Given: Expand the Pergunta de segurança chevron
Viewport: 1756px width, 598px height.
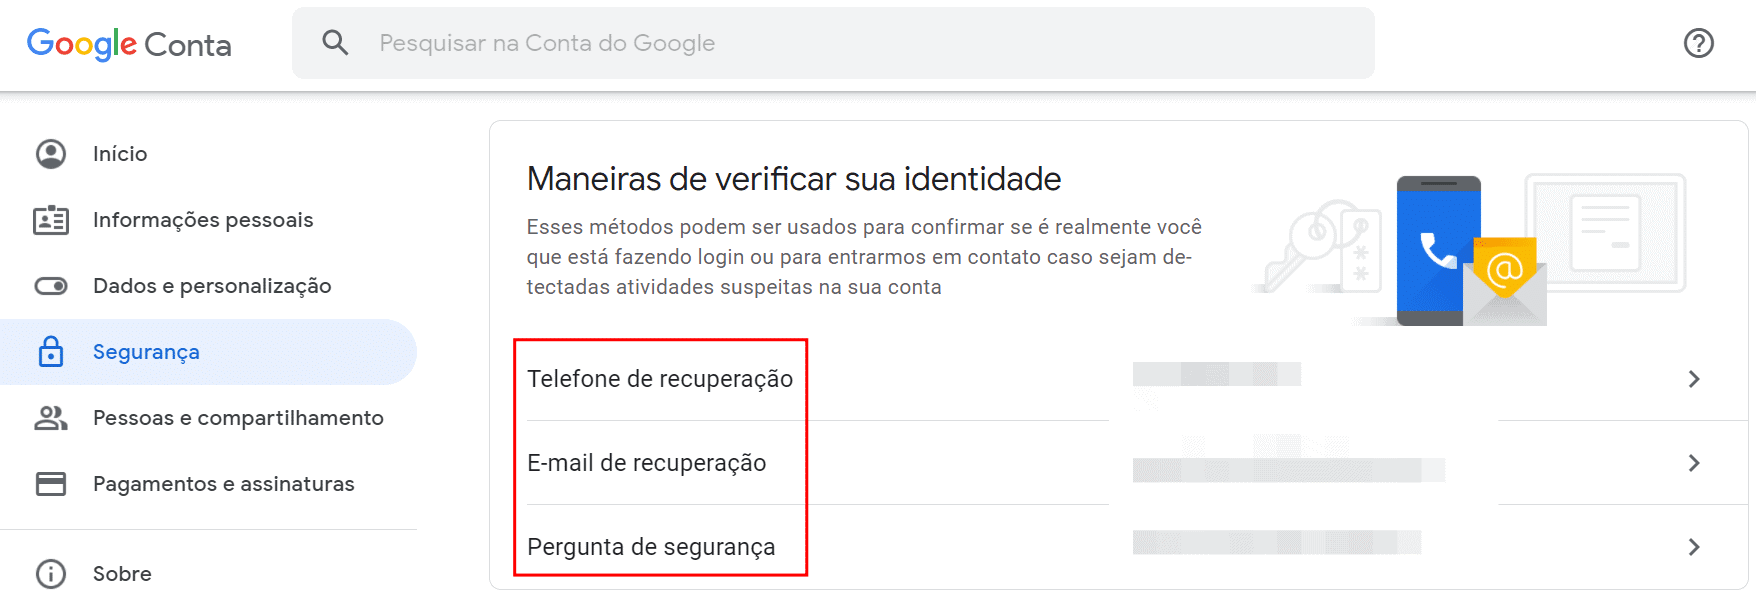Looking at the screenshot, I should (x=1694, y=547).
